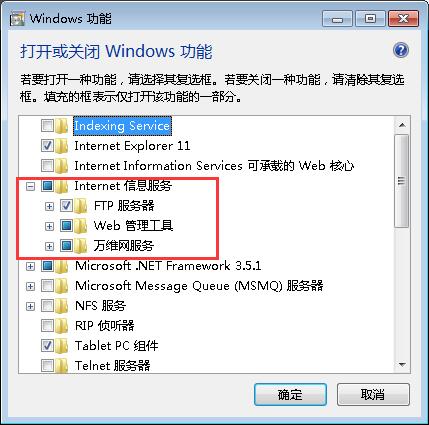Image resolution: width=429 pixels, height=425 pixels.
Task: Click the Windows 功能 title bar icon
Action: click(x=17, y=18)
